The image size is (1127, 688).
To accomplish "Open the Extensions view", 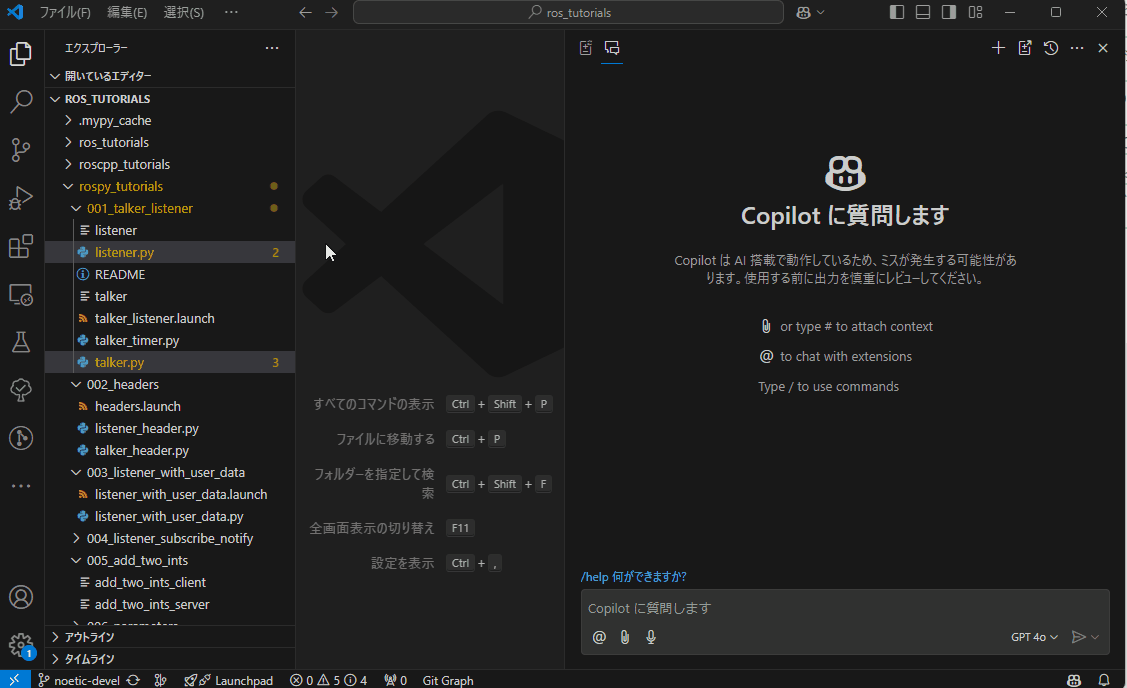I will [x=21, y=246].
